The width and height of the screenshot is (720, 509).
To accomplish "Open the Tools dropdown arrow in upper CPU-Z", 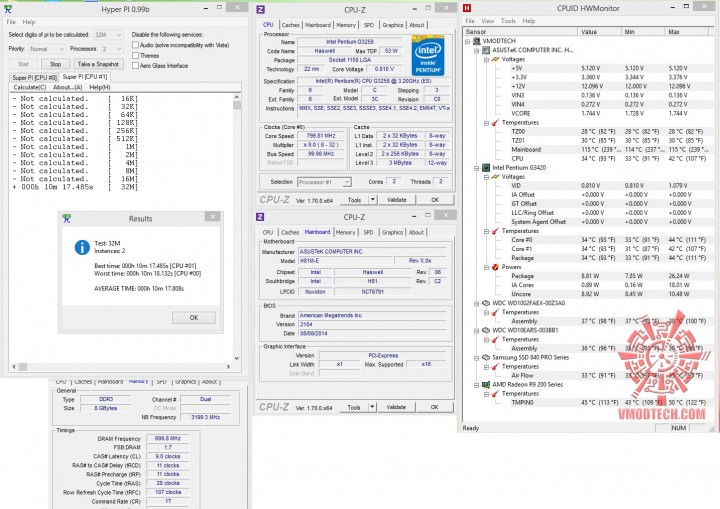I will 373,200.
